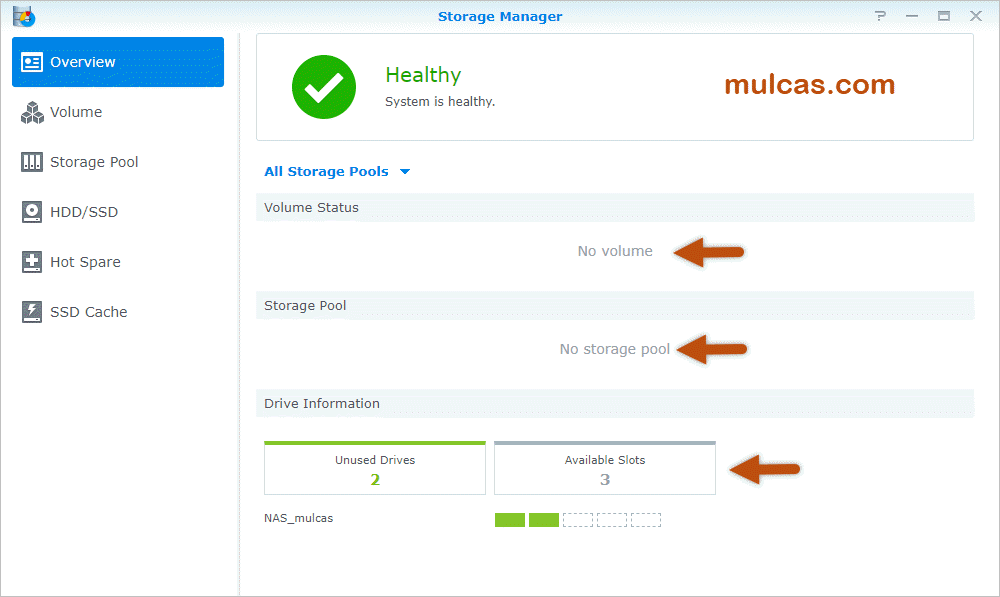Expand the All Storage Pools dropdown
1000x597 pixels.
pos(337,172)
